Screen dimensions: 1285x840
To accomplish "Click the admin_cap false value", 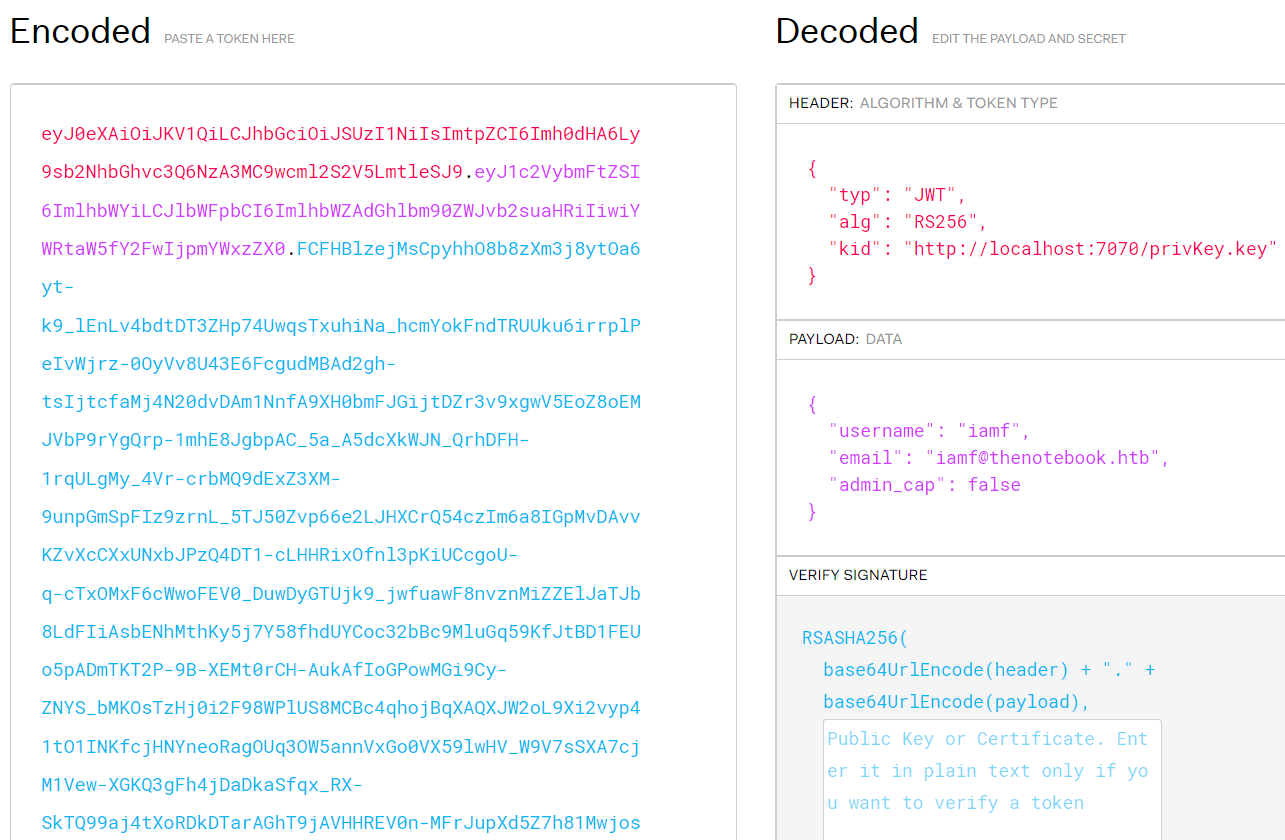I will (x=994, y=485).
